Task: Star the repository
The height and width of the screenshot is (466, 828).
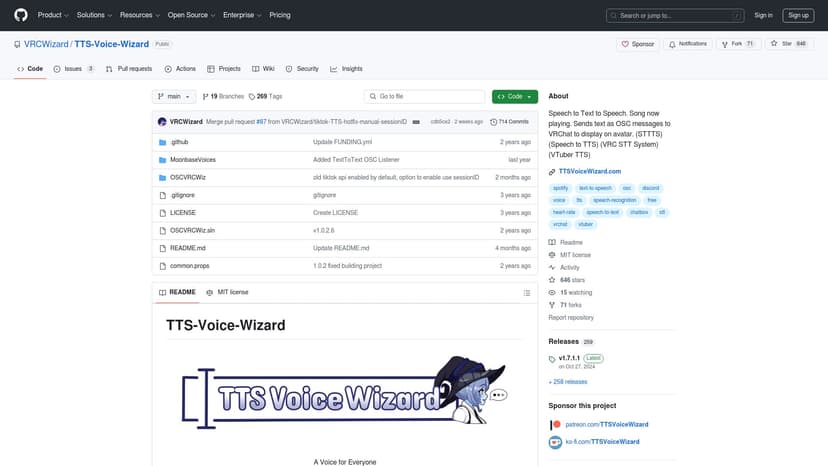Action: 788,44
